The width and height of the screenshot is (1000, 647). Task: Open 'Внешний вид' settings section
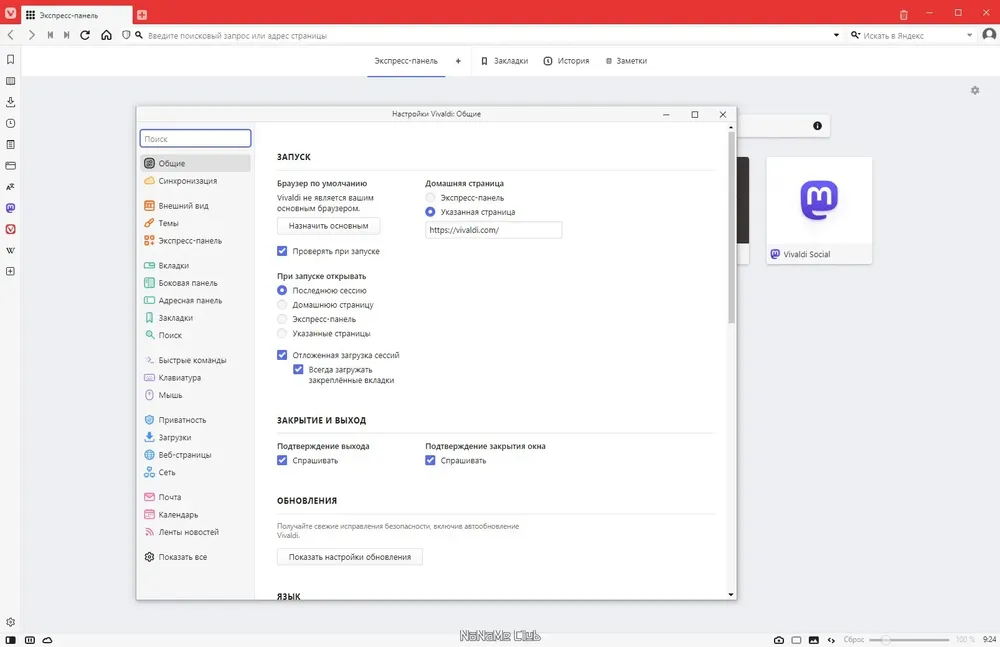[195, 205]
